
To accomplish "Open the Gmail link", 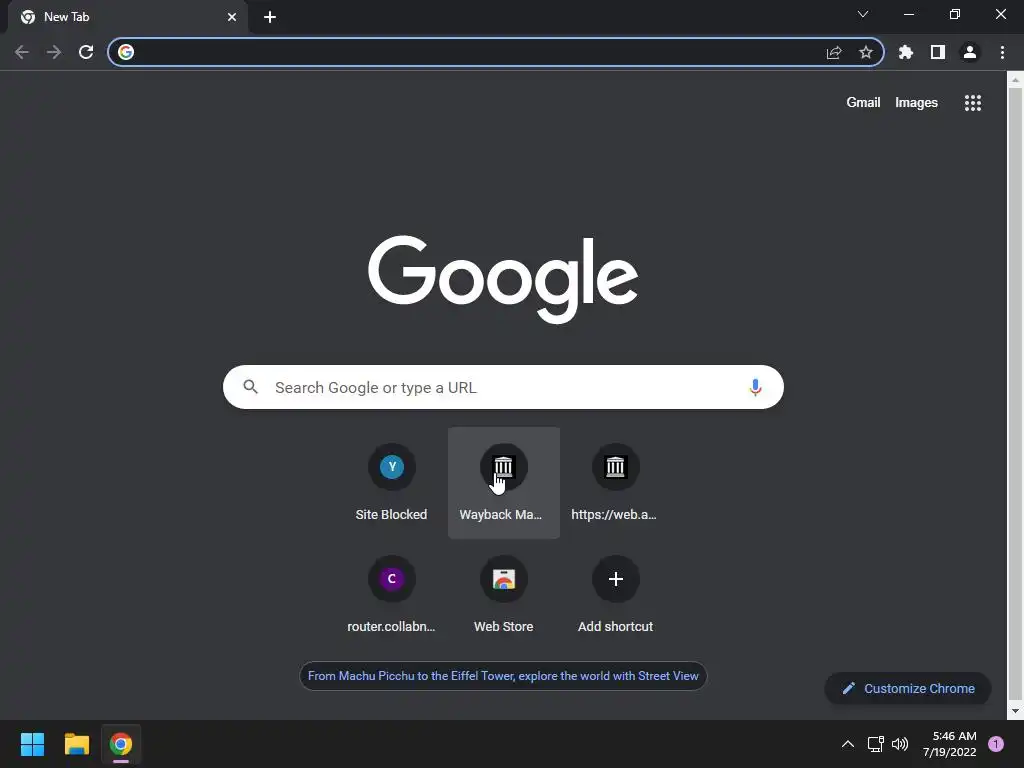I will 863,103.
